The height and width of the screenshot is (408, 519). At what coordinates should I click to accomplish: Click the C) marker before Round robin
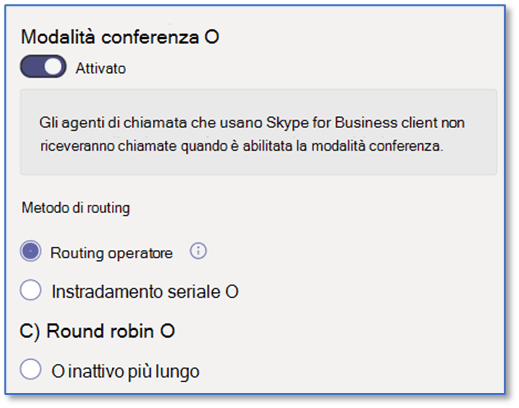coord(30,332)
